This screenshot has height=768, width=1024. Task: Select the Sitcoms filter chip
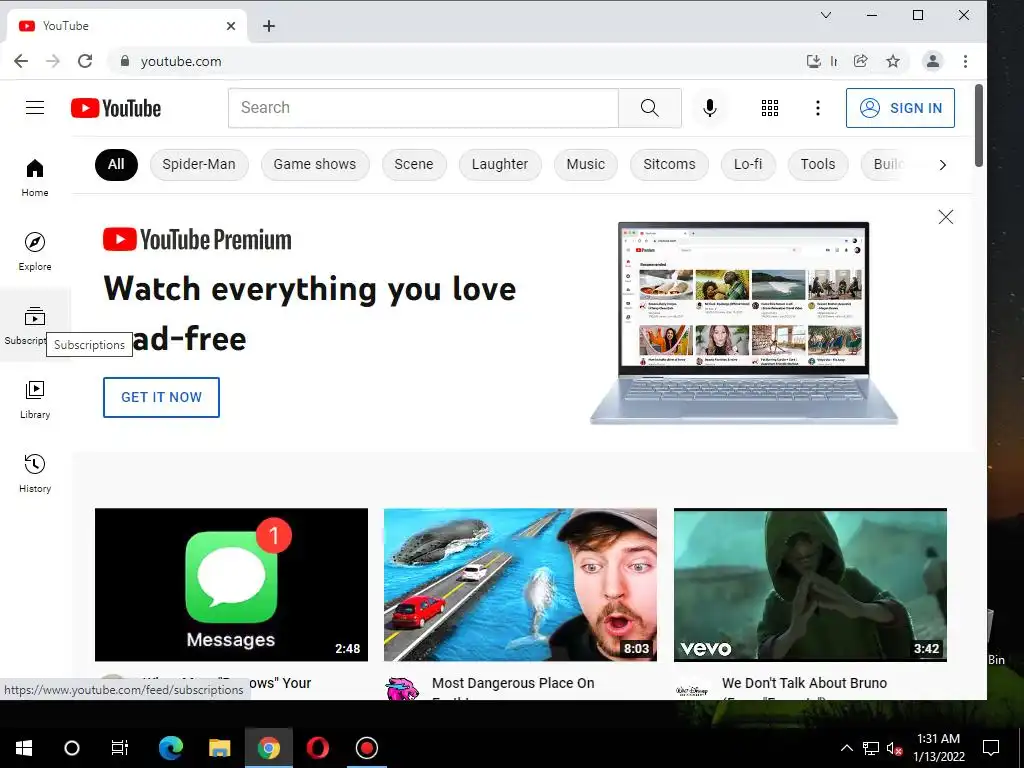669,165
